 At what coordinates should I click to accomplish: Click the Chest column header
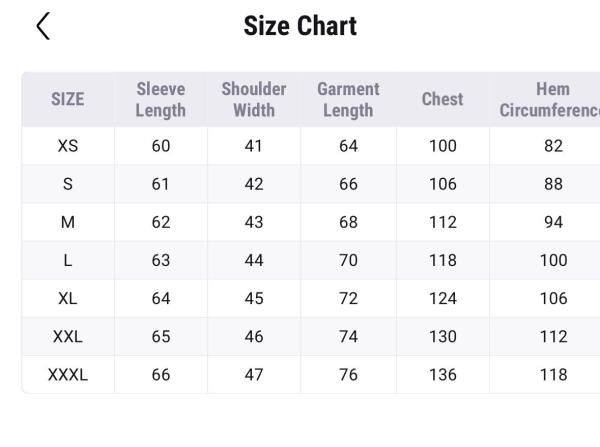(x=442, y=99)
